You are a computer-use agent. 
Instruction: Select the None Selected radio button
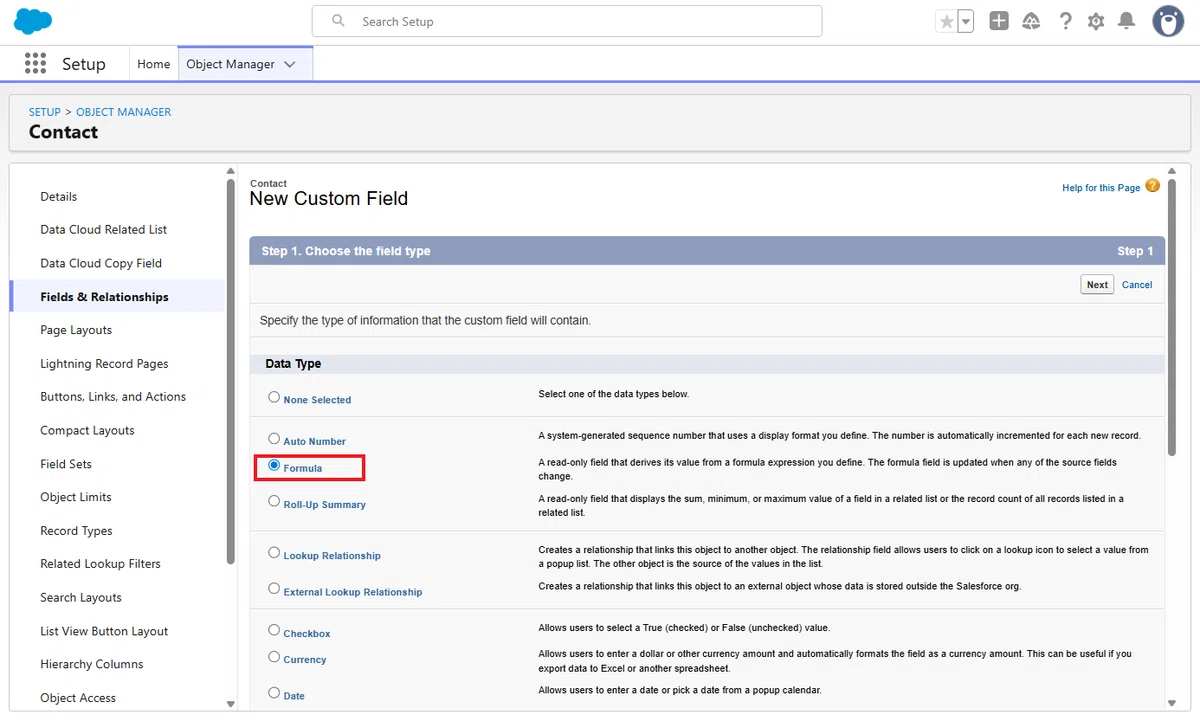pyautogui.click(x=274, y=397)
